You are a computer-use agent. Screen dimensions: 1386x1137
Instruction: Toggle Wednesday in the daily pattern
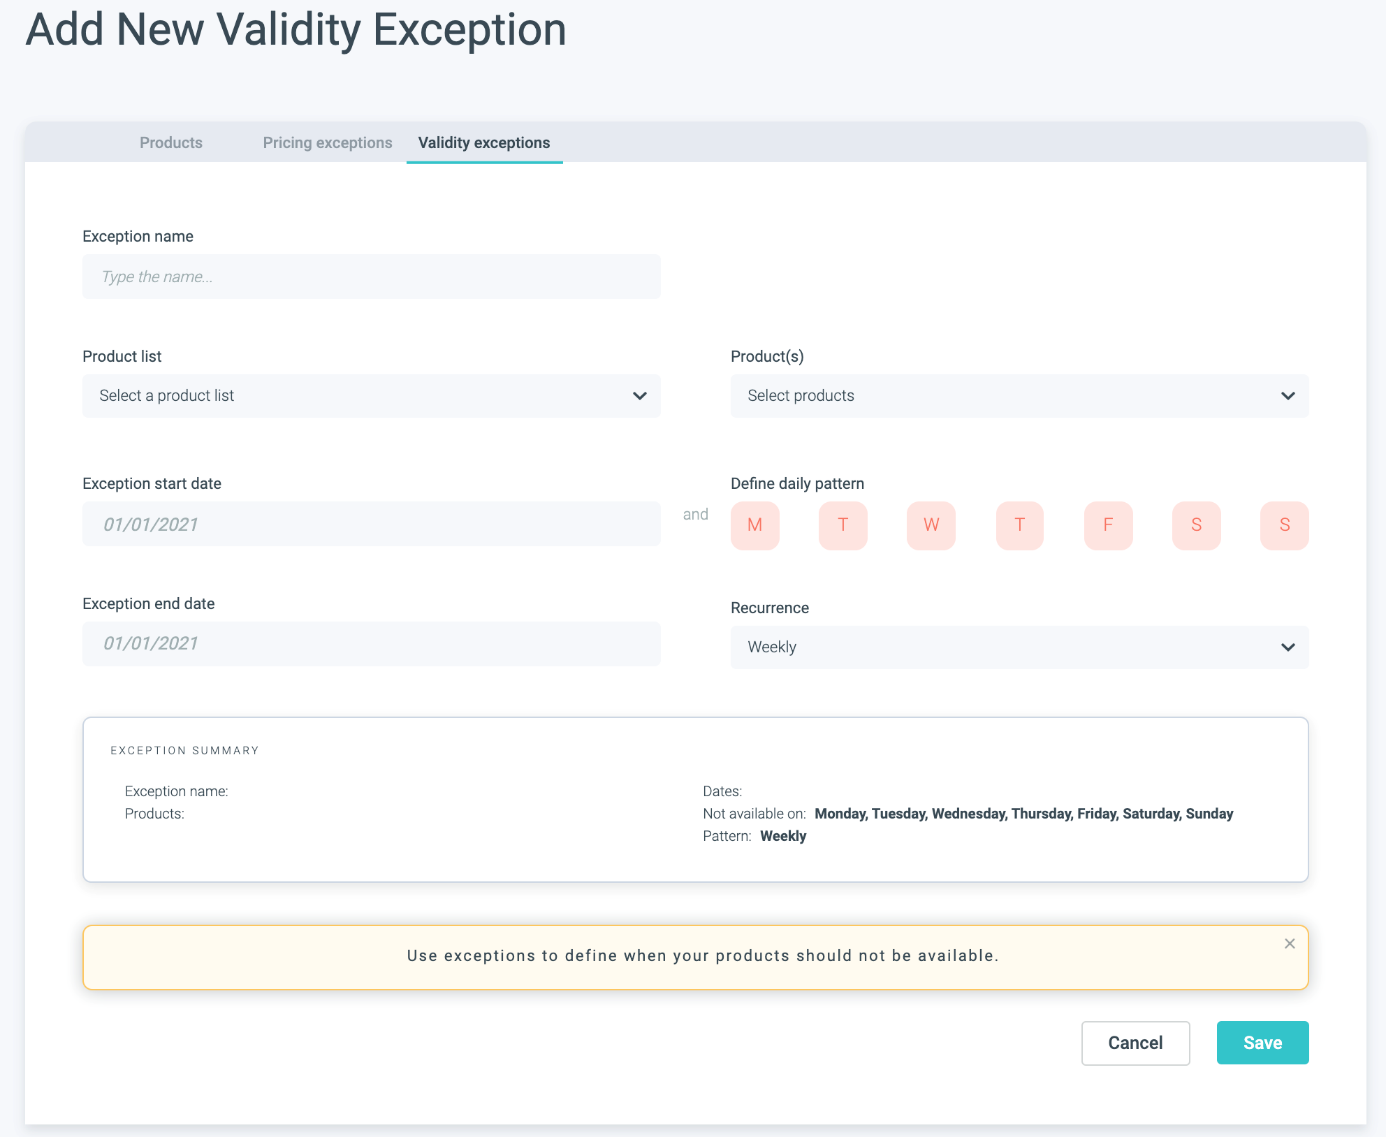(931, 525)
